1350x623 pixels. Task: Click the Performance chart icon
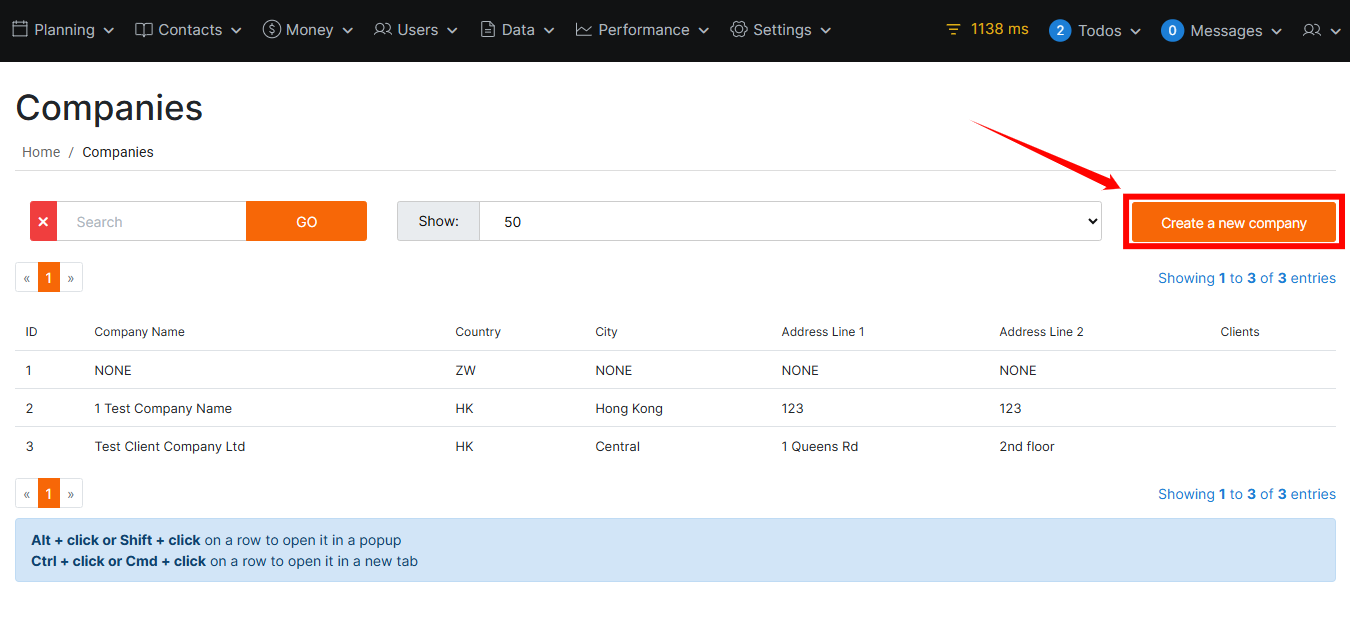(584, 30)
